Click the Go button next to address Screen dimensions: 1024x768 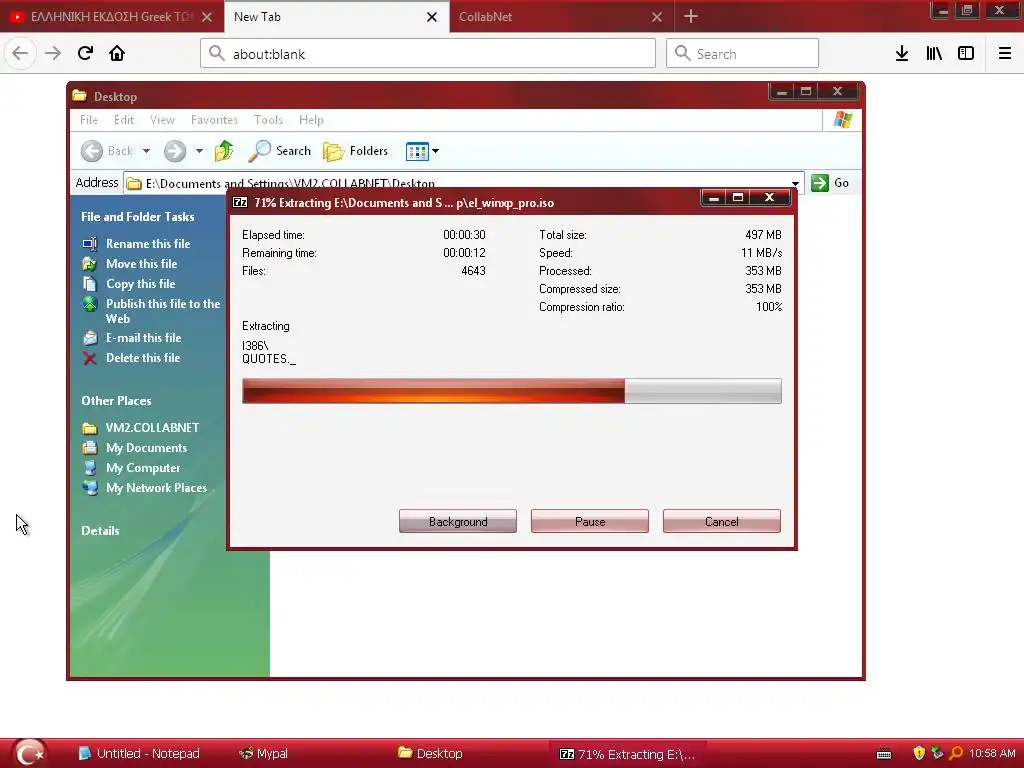[x=831, y=183]
